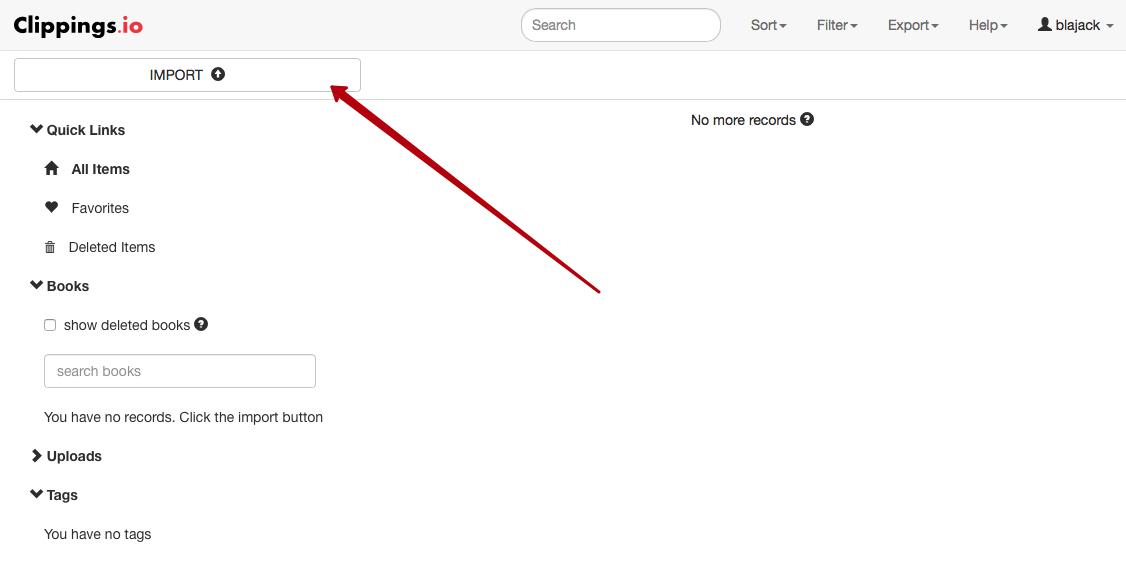
Task: Open the Filter dropdown menu
Action: coord(836,25)
